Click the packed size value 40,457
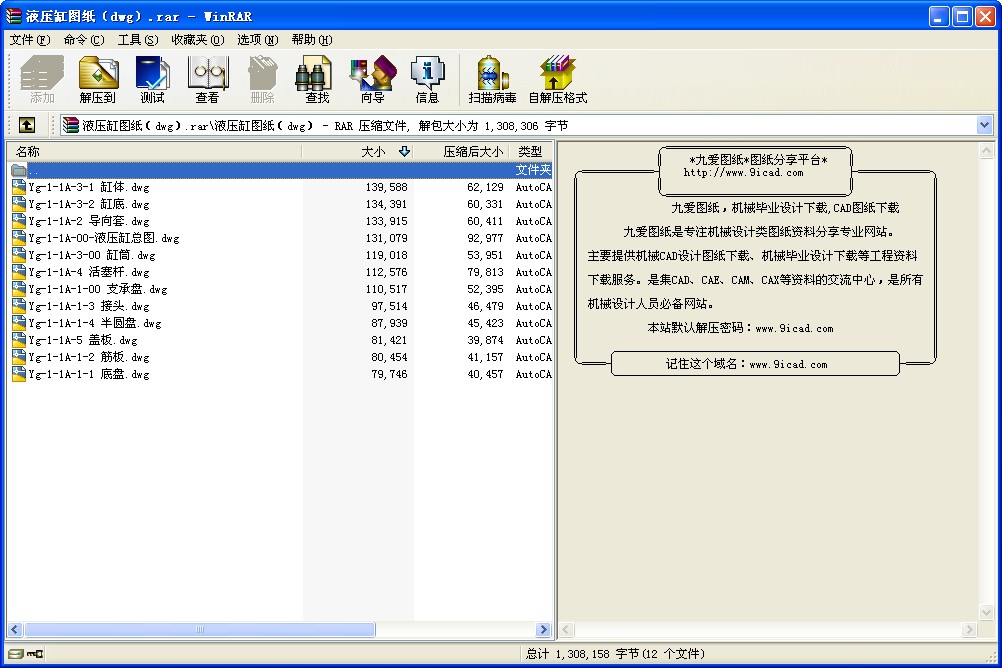This screenshot has width=1002, height=668. point(485,374)
